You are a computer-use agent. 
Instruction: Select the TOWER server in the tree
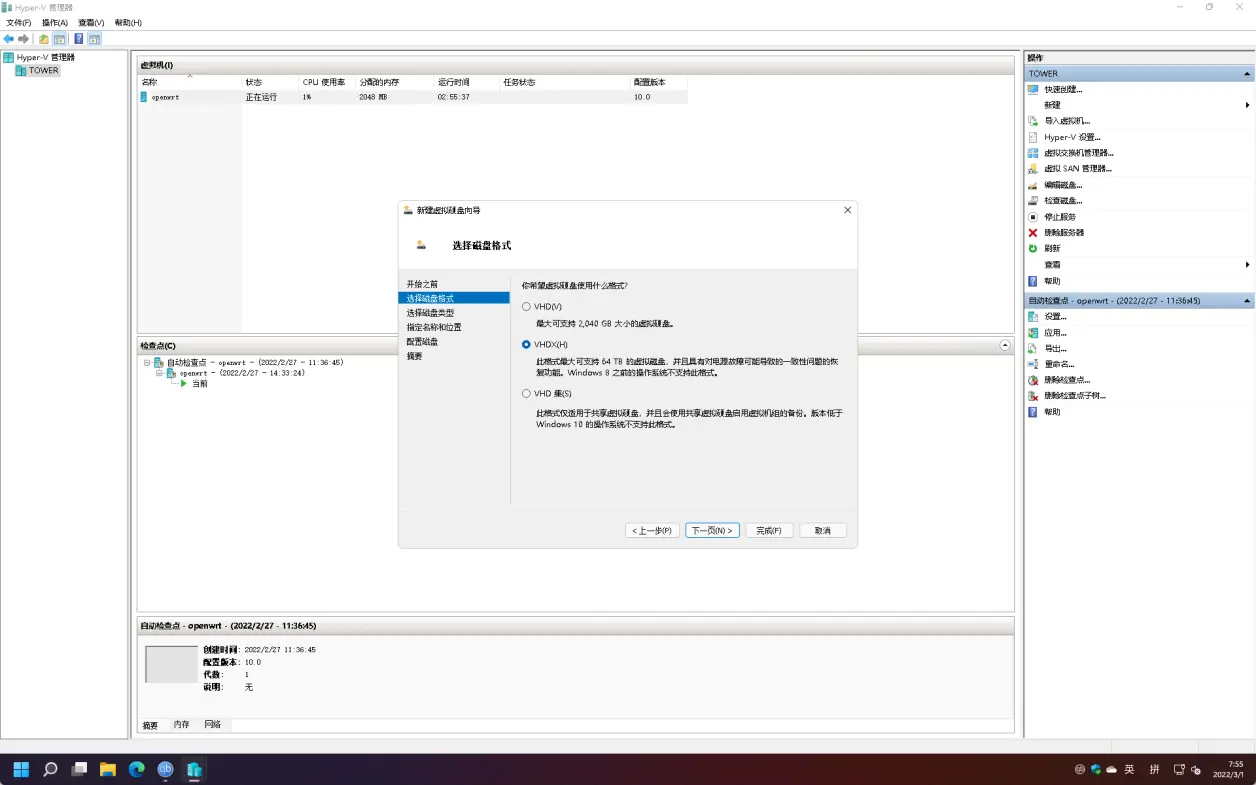coord(43,71)
